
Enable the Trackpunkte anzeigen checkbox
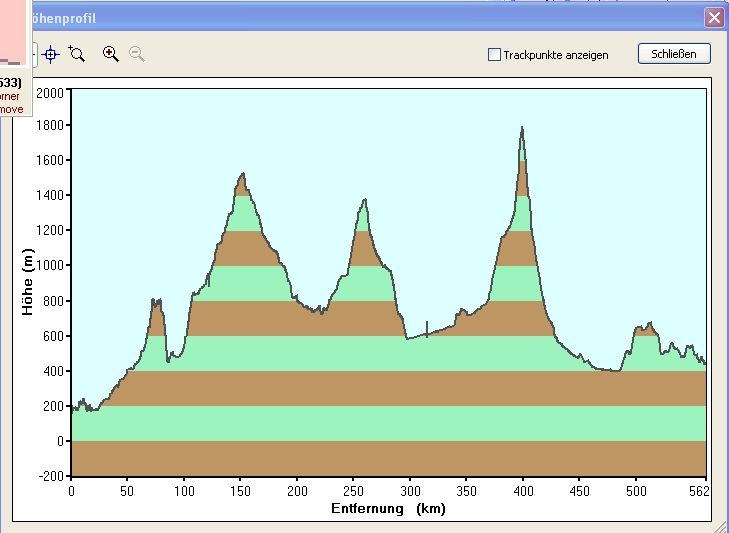(x=494, y=55)
